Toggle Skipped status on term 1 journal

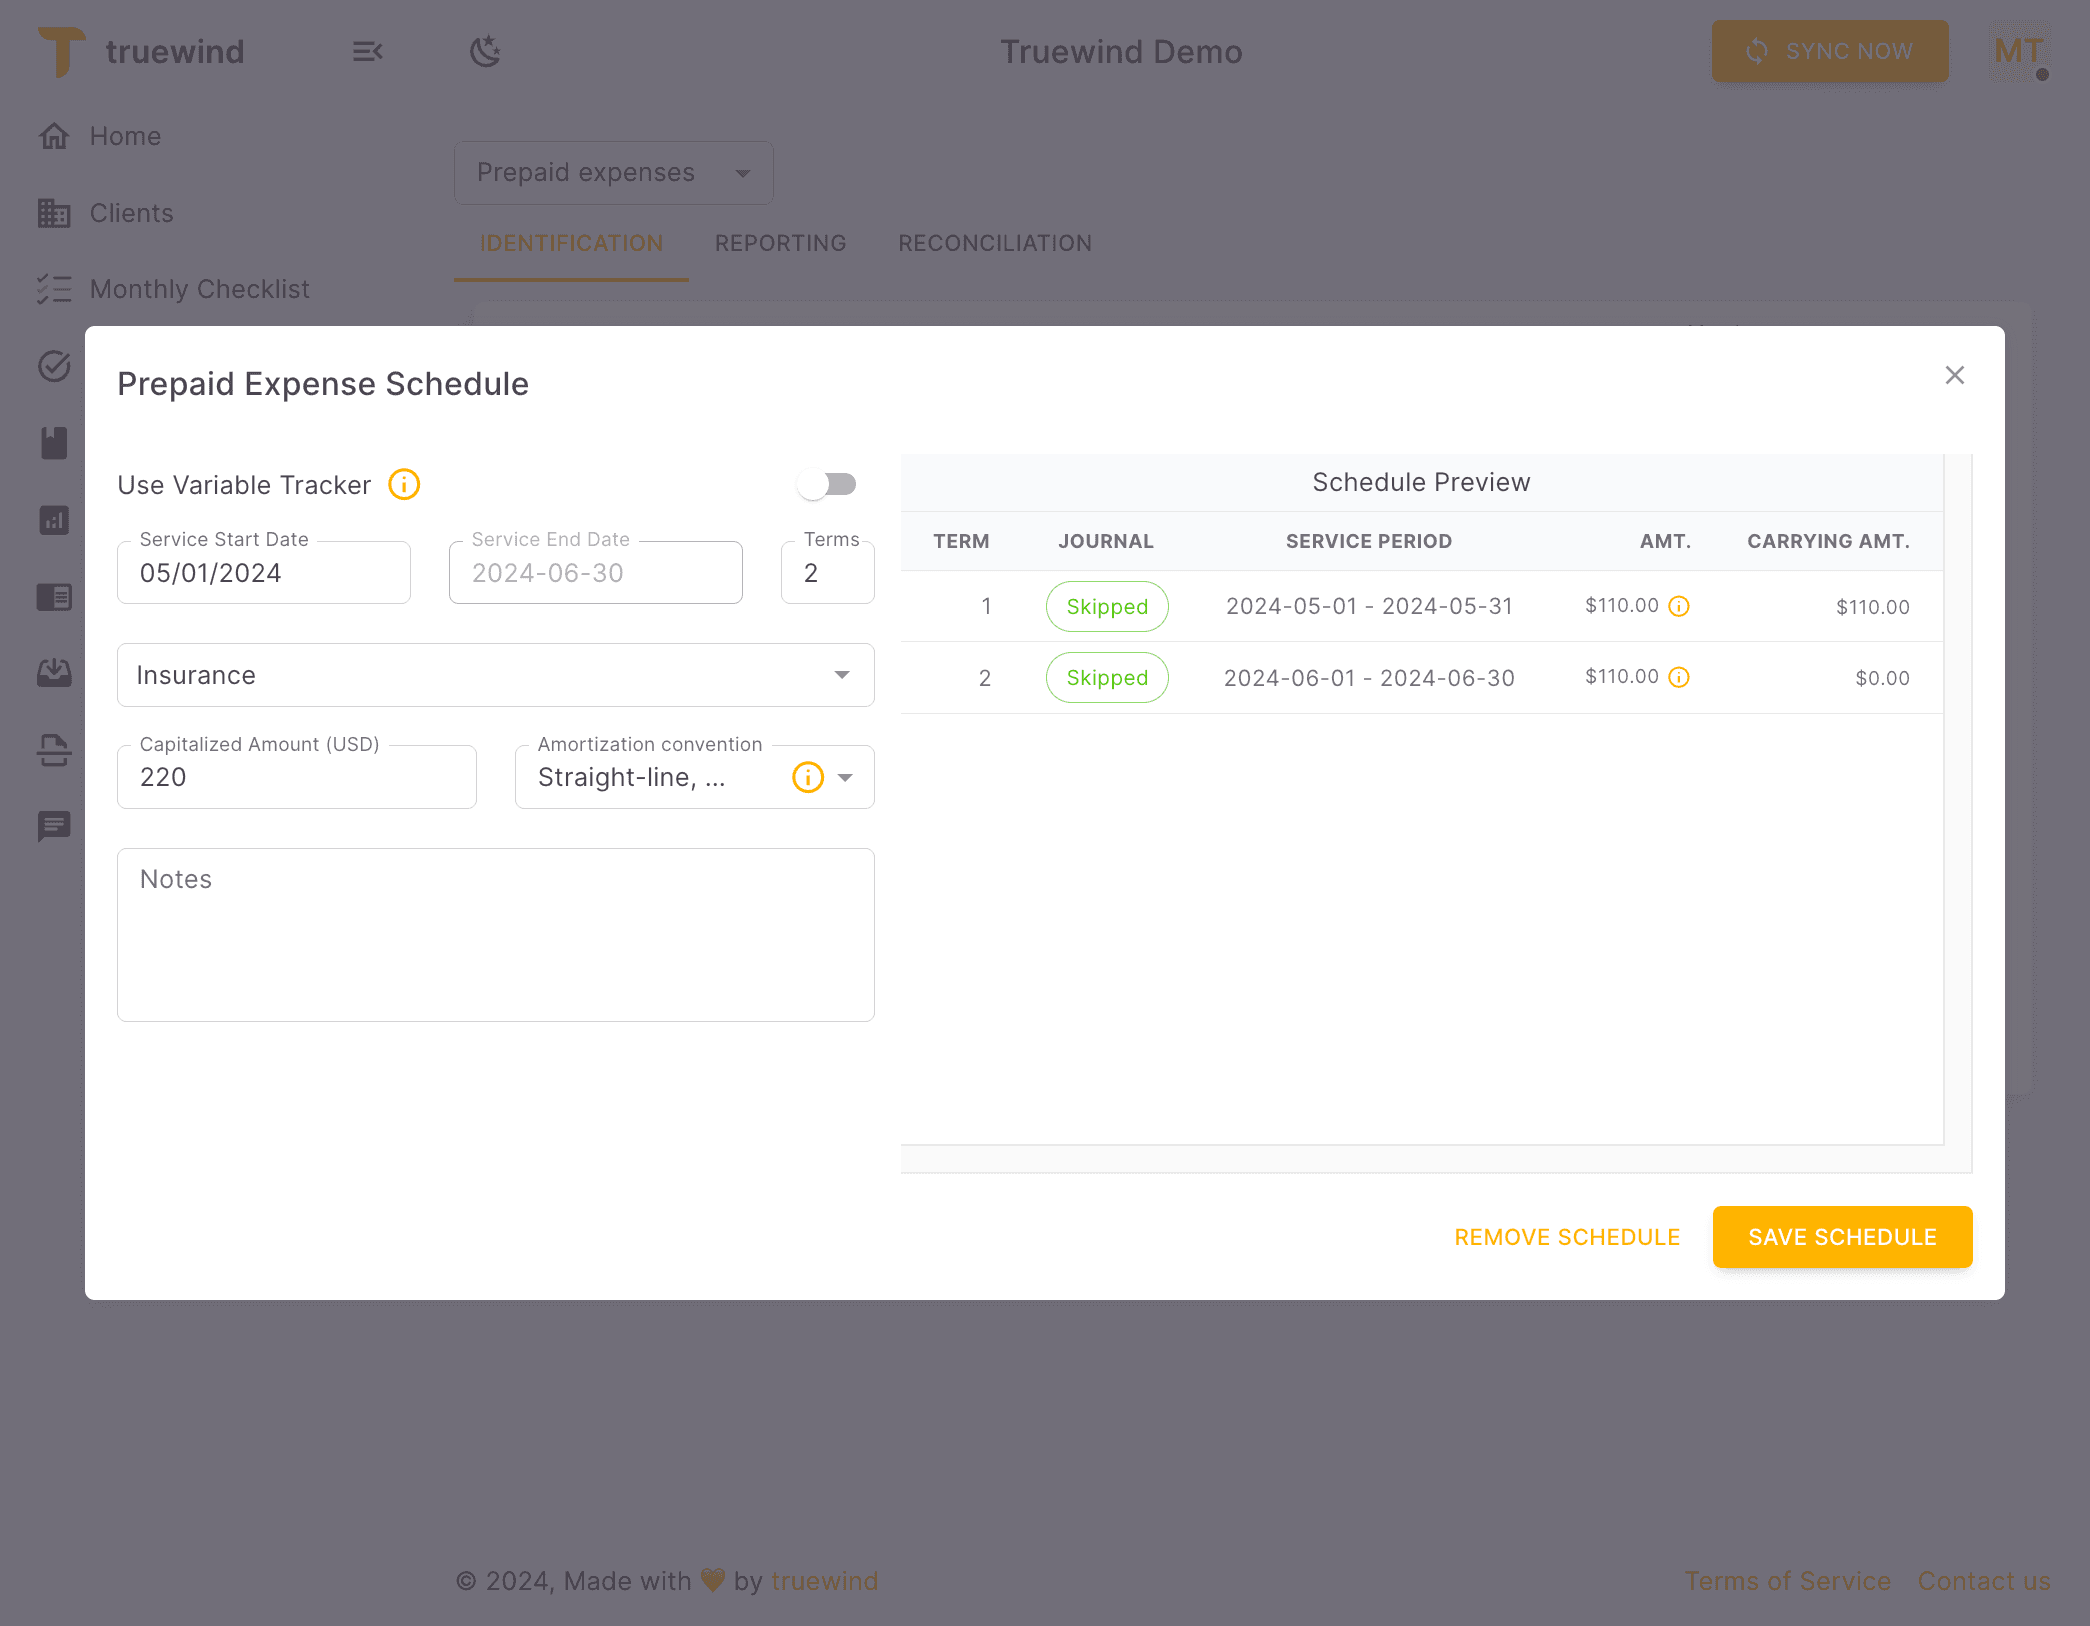click(1106, 606)
